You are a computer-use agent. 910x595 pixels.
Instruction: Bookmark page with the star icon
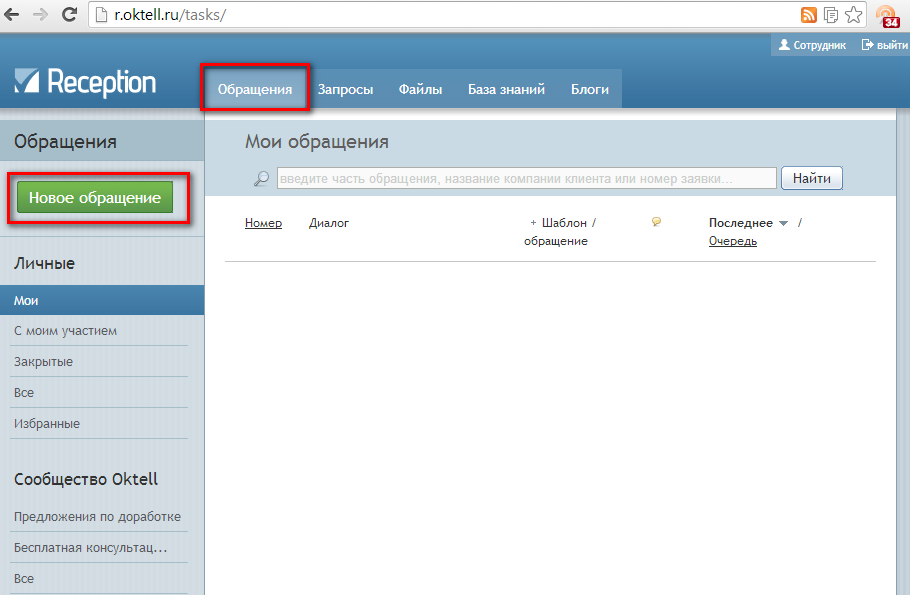click(853, 15)
